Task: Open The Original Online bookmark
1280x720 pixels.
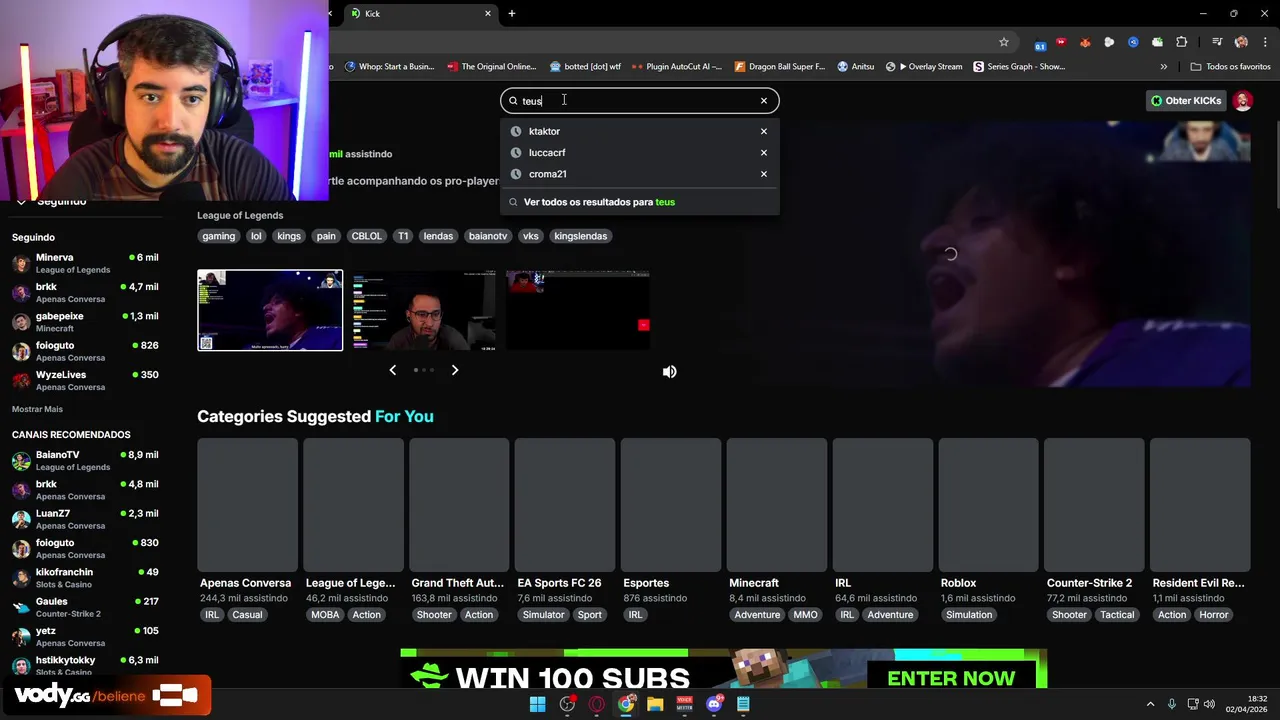Action: [491, 67]
